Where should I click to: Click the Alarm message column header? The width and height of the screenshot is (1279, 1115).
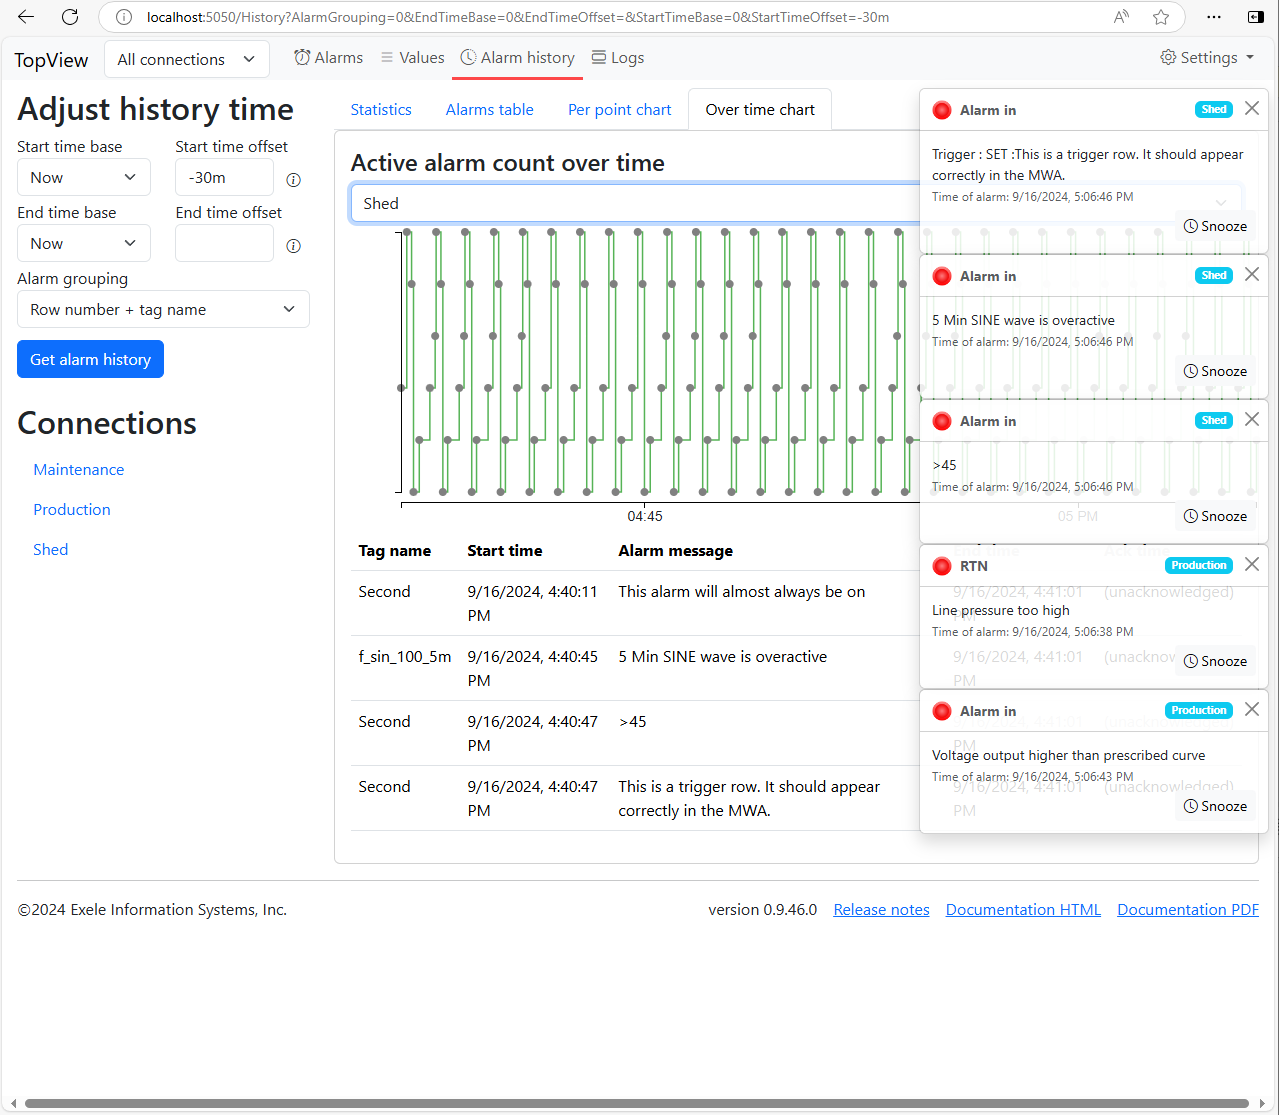click(676, 550)
